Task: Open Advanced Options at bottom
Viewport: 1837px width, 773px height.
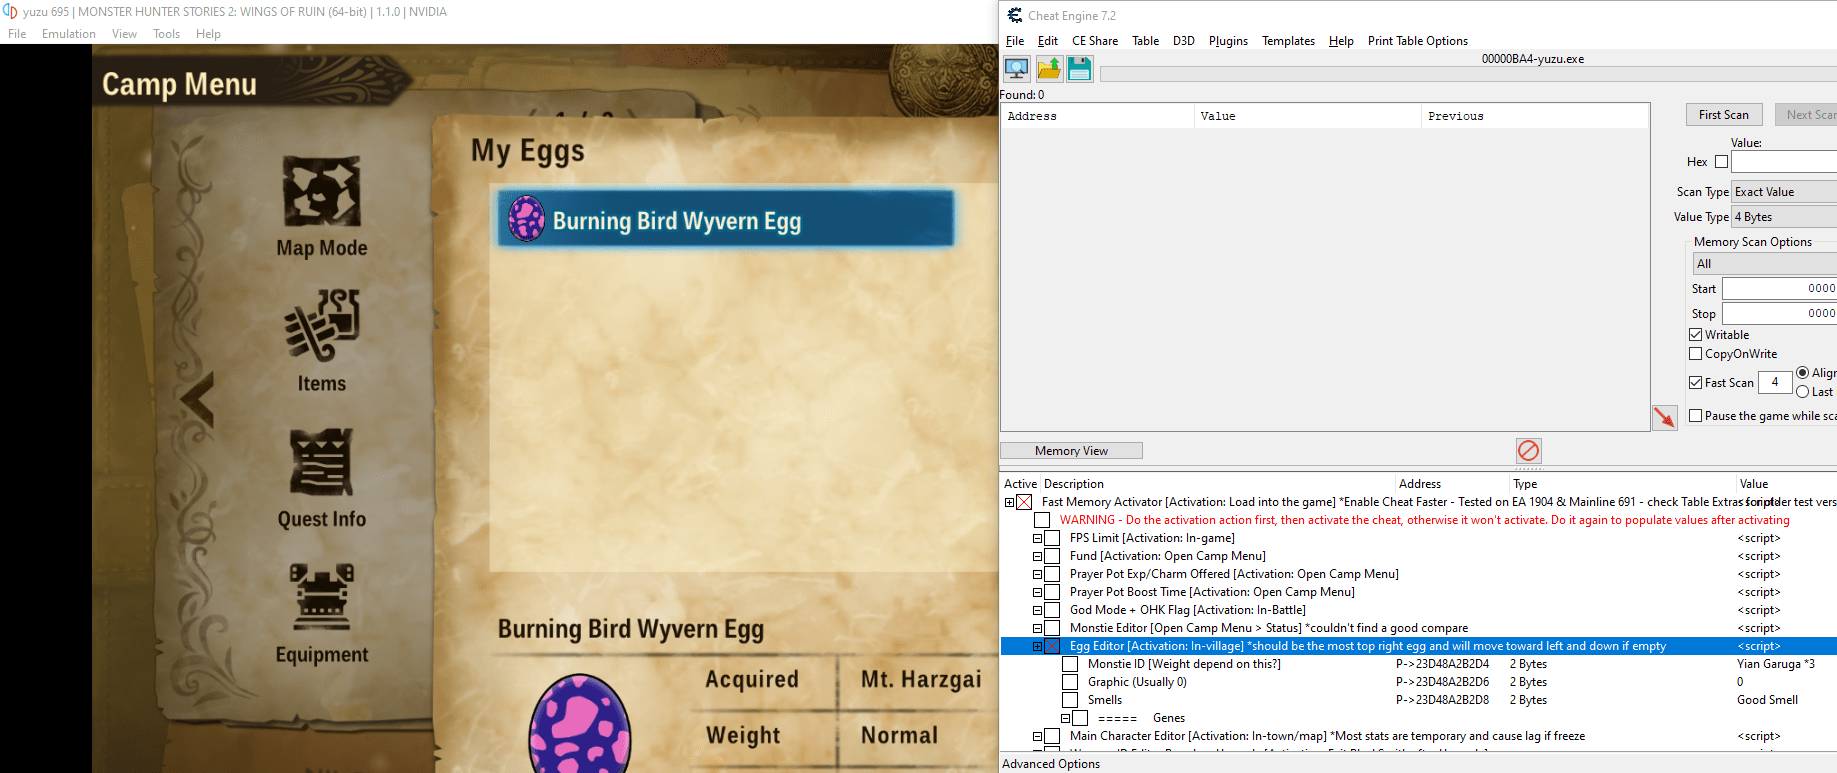Action: 1051,764
